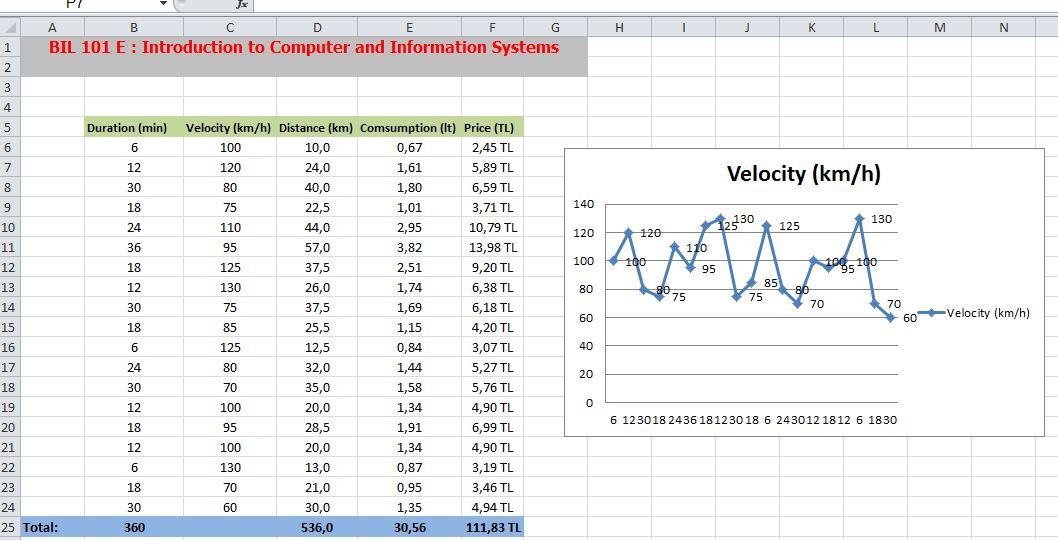Image resolution: width=1058 pixels, height=540 pixels.
Task: Select the cell showing 28,5 distance
Action: click(317, 427)
